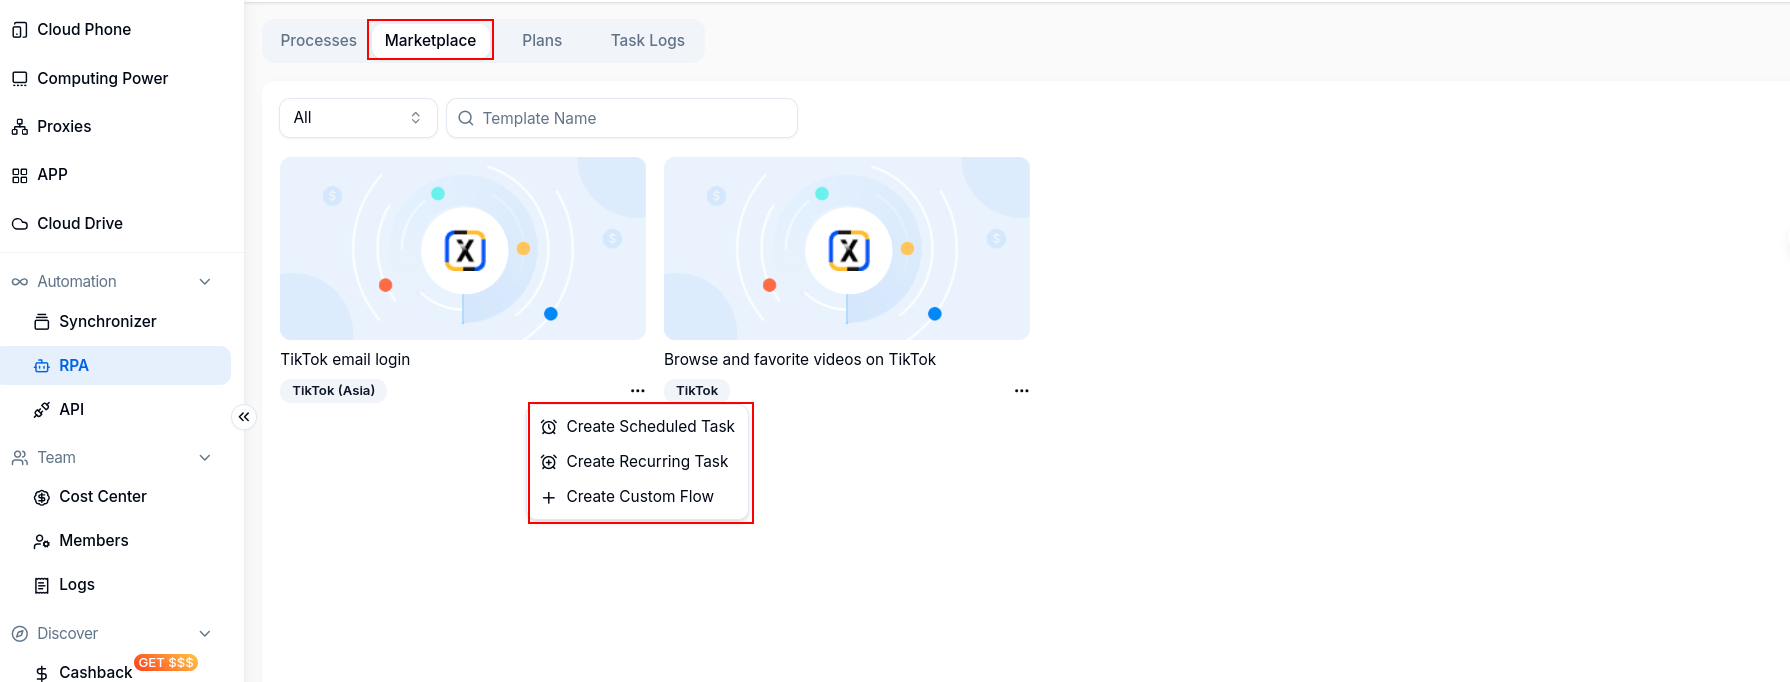Click the plus icon of Create Custom Flow
The width and height of the screenshot is (1790, 682).
point(548,497)
